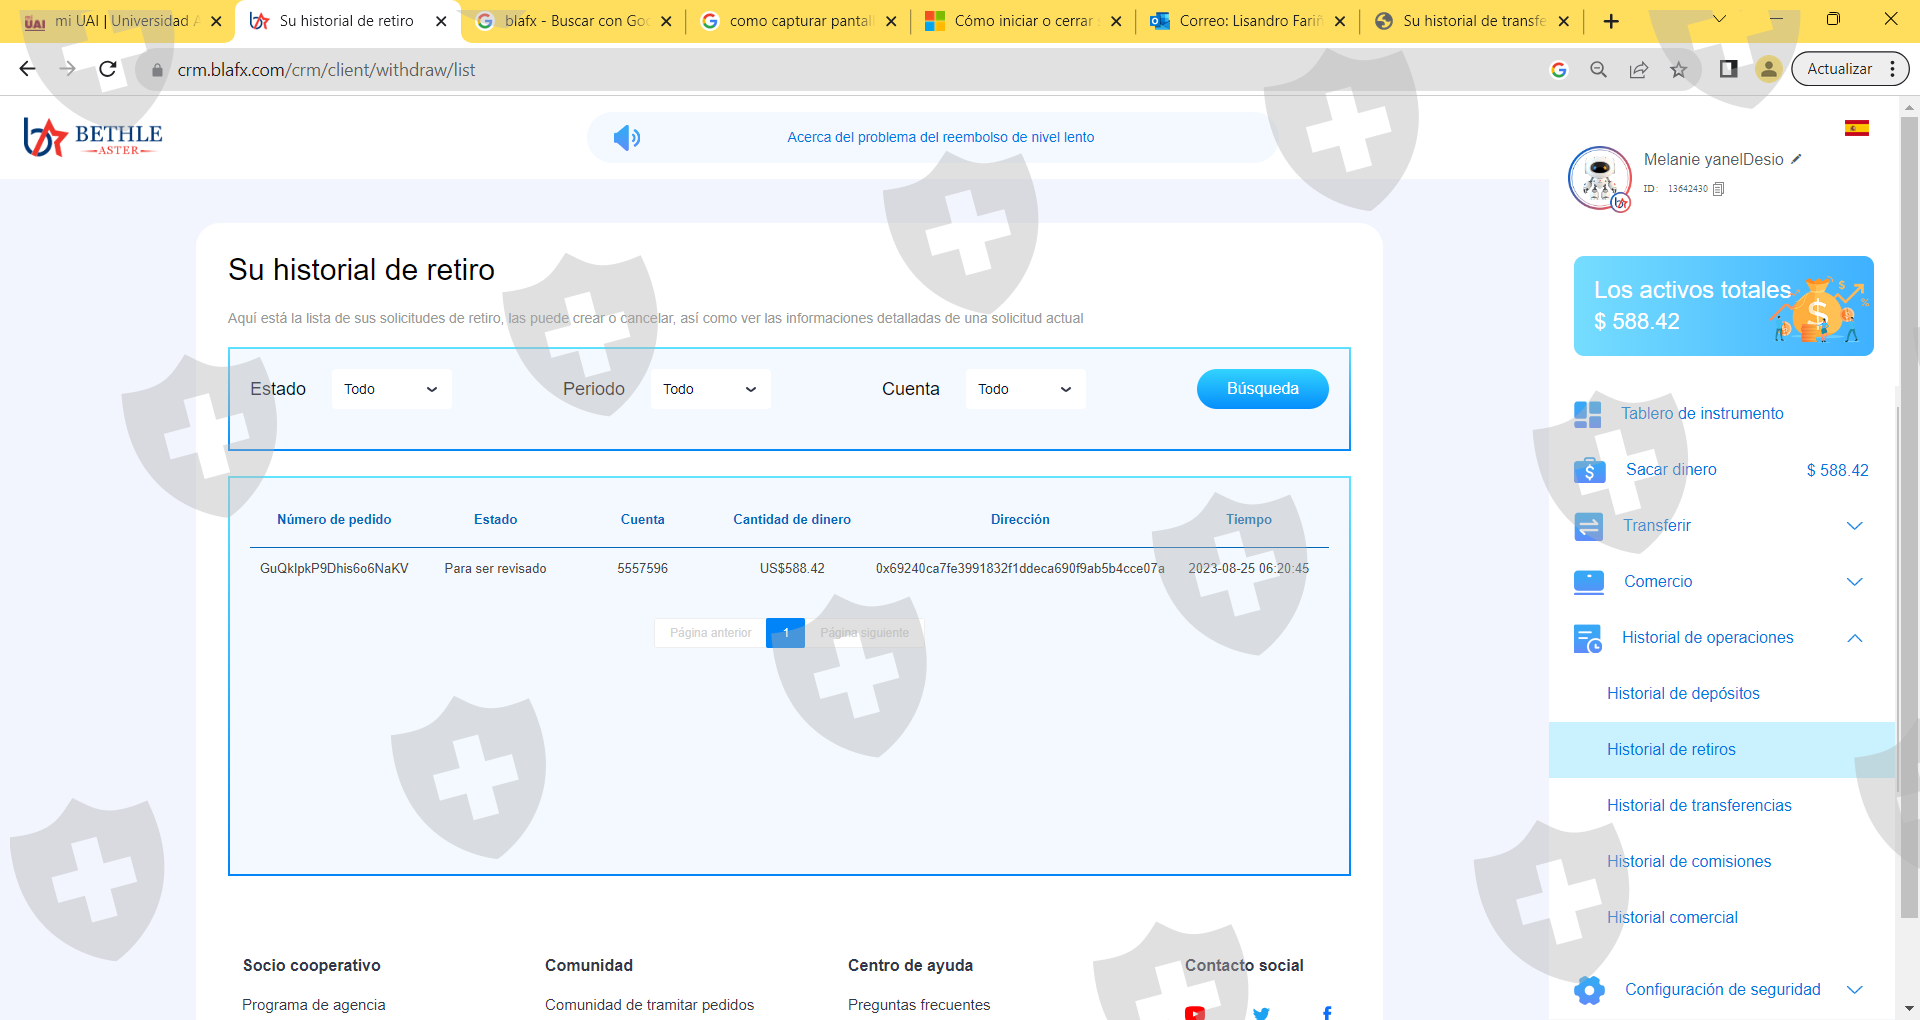Open the Periodo filter dropdown
Image resolution: width=1920 pixels, height=1020 pixels.
pyautogui.click(x=710, y=389)
